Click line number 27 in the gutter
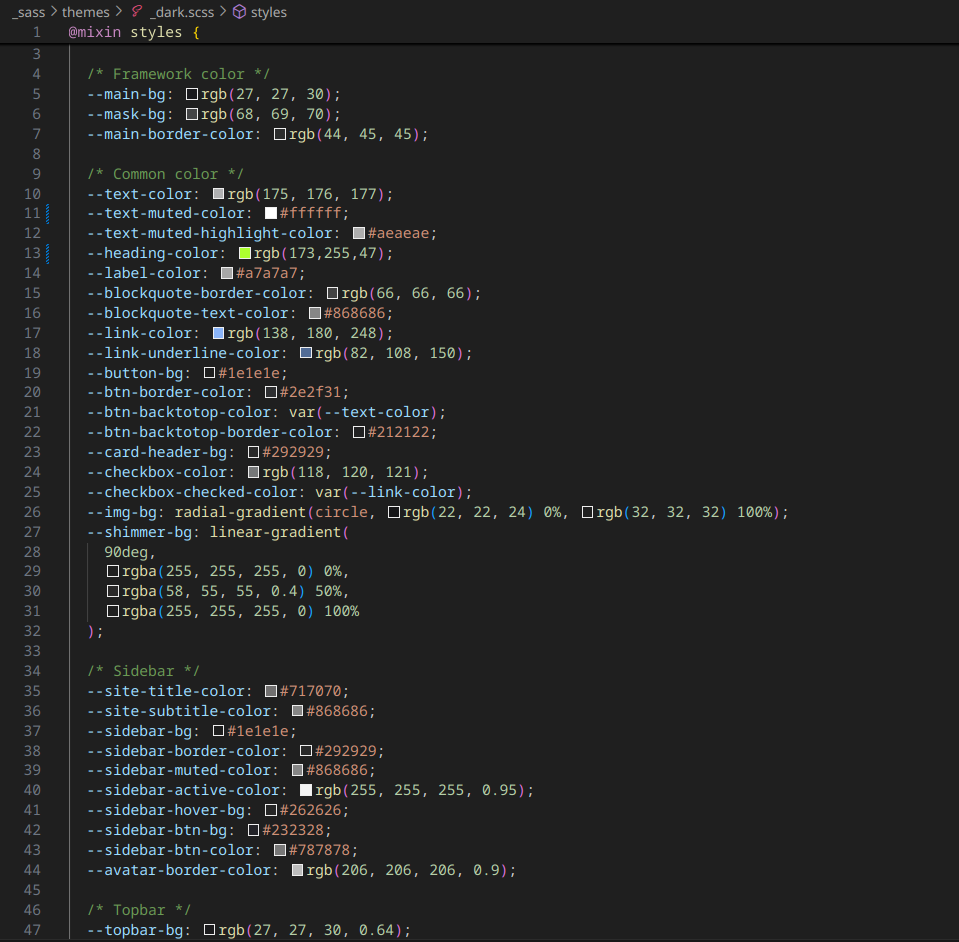This screenshot has height=942, width=959. [x=32, y=532]
